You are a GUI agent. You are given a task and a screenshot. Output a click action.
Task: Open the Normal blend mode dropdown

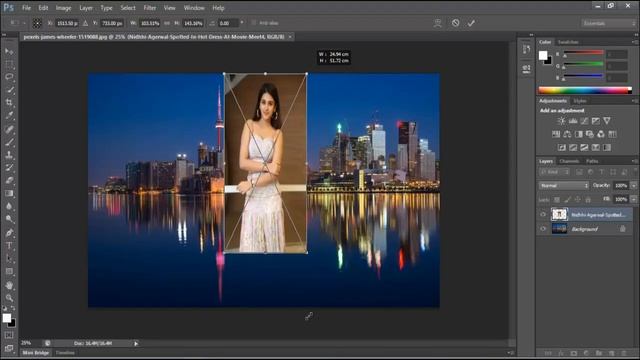(x=564, y=186)
